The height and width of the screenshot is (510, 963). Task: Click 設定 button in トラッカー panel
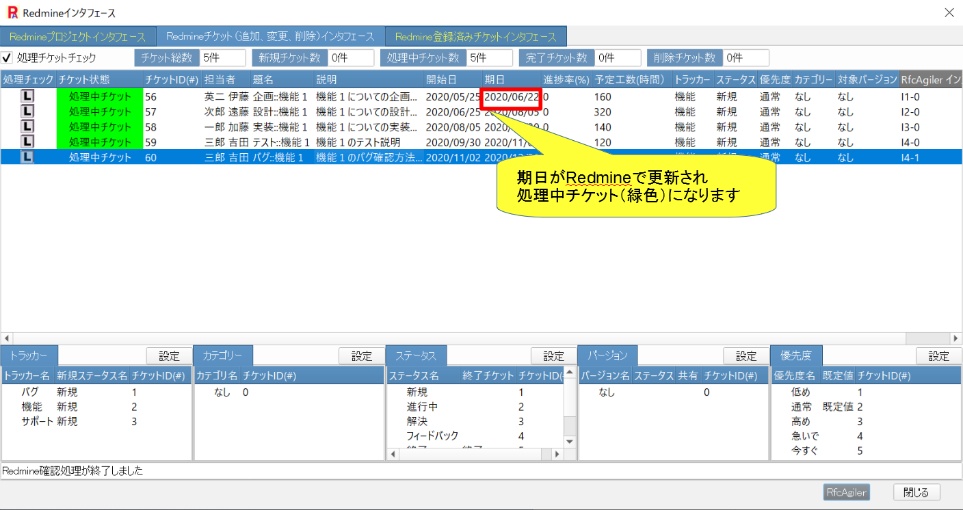pos(169,356)
